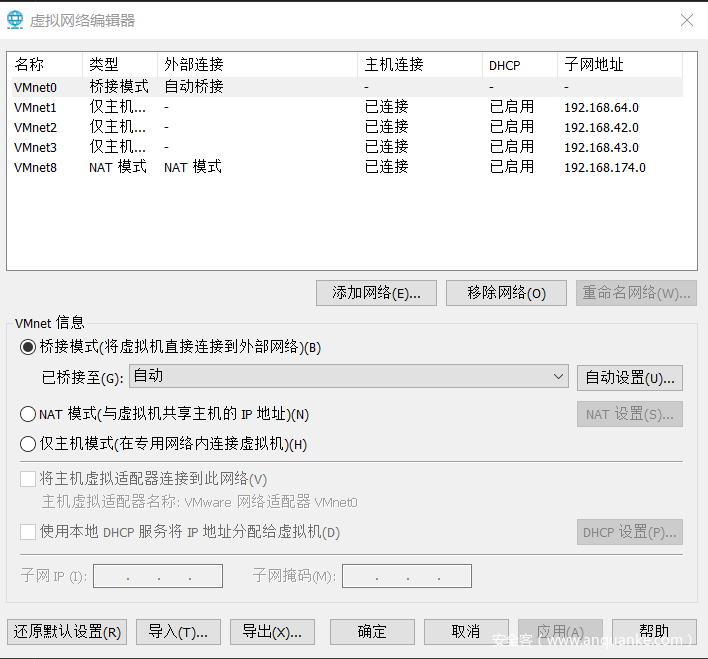Screen dimensions: 708x659
Task: Click the 导入(T)... button
Action: (178, 632)
